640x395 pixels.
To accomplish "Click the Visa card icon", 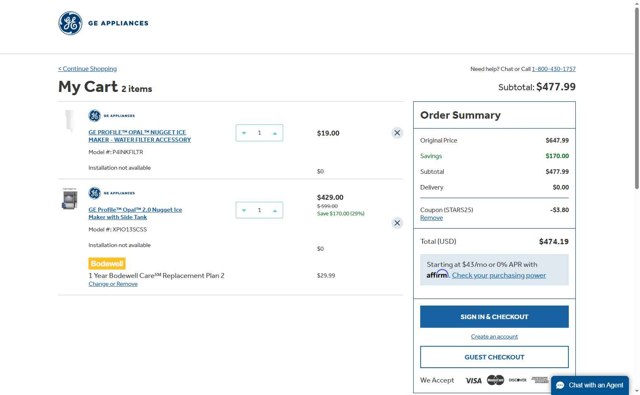I will [x=473, y=380].
